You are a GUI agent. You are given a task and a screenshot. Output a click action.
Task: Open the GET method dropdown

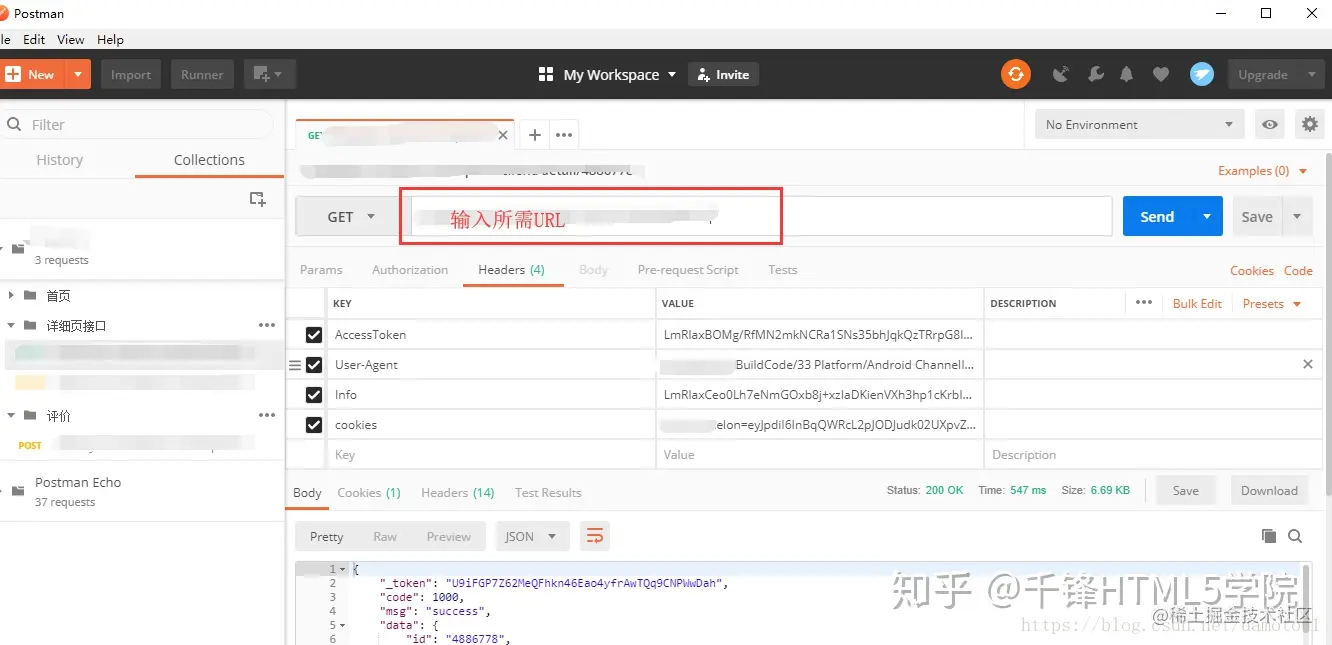[x=350, y=217]
